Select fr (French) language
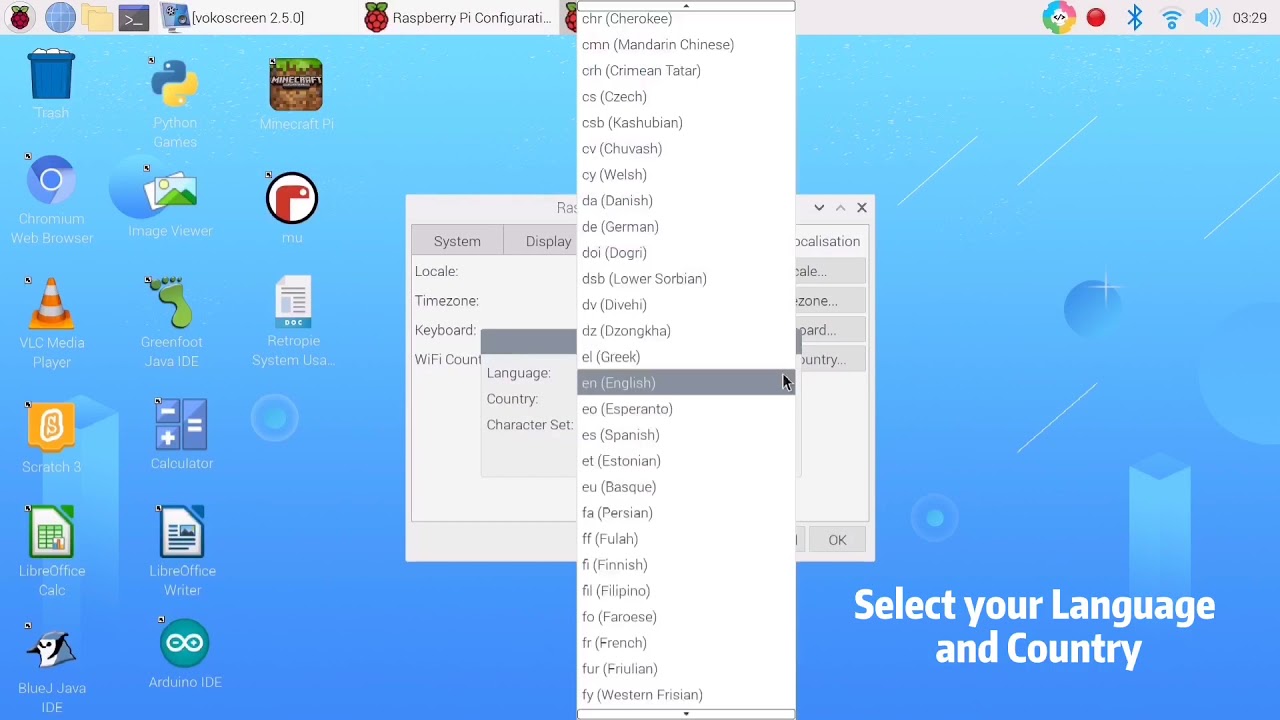 pos(686,642)
